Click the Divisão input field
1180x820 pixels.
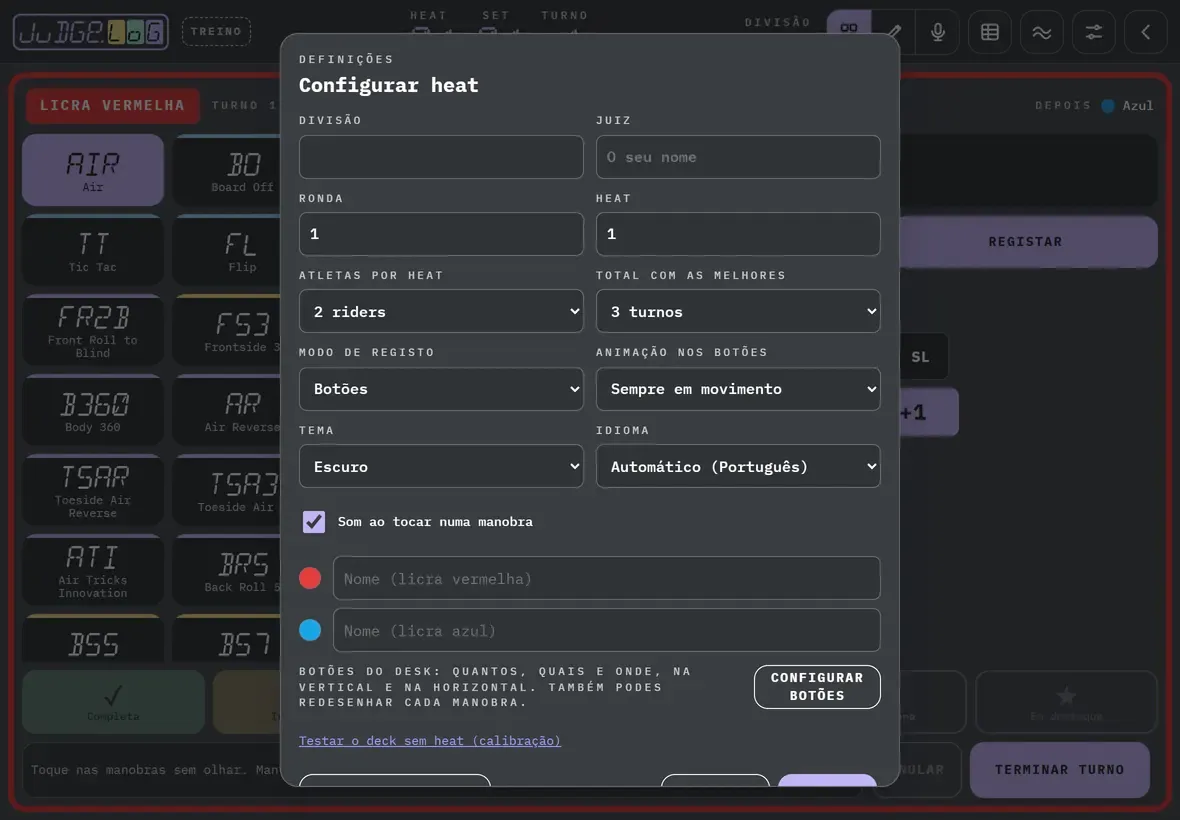[441, 157]
